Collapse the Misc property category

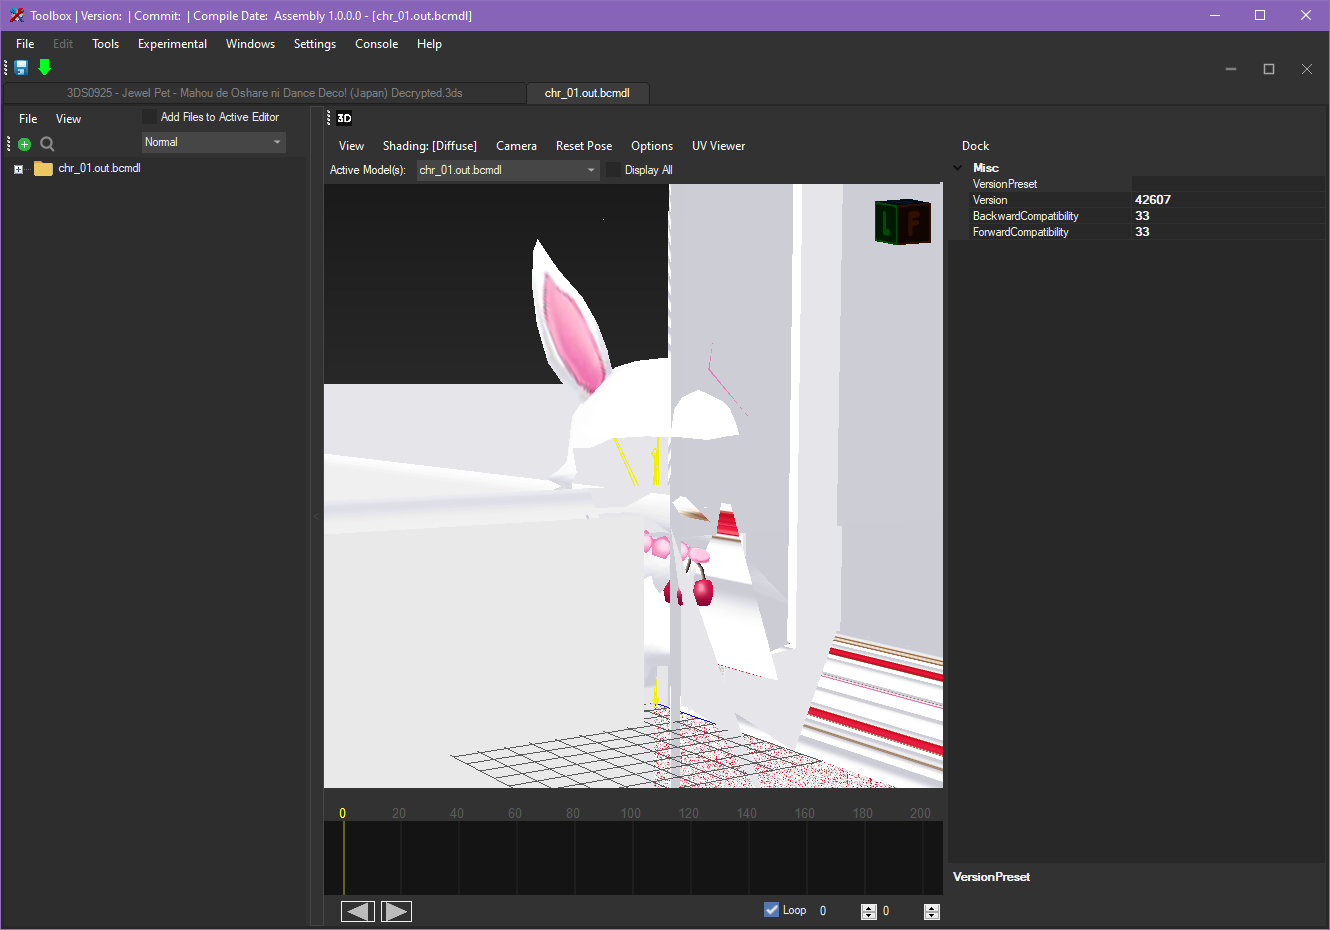[958, 168]
